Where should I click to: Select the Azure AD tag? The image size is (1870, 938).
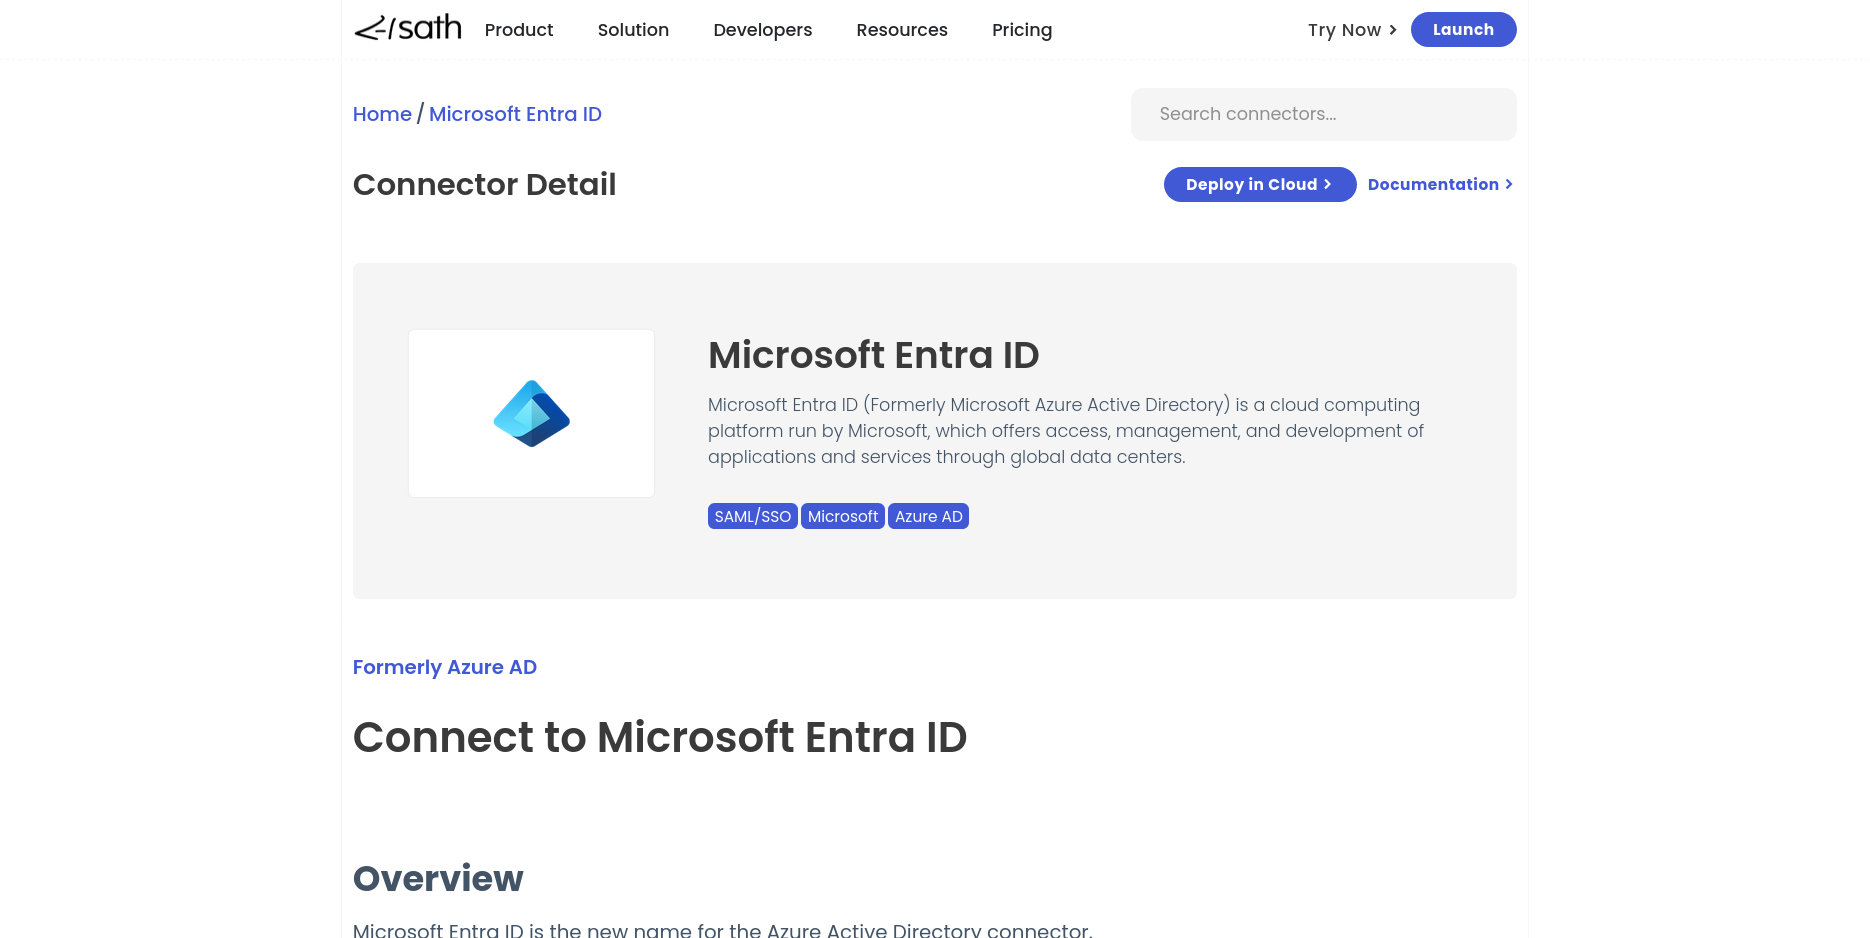click(x=928, y=516)
